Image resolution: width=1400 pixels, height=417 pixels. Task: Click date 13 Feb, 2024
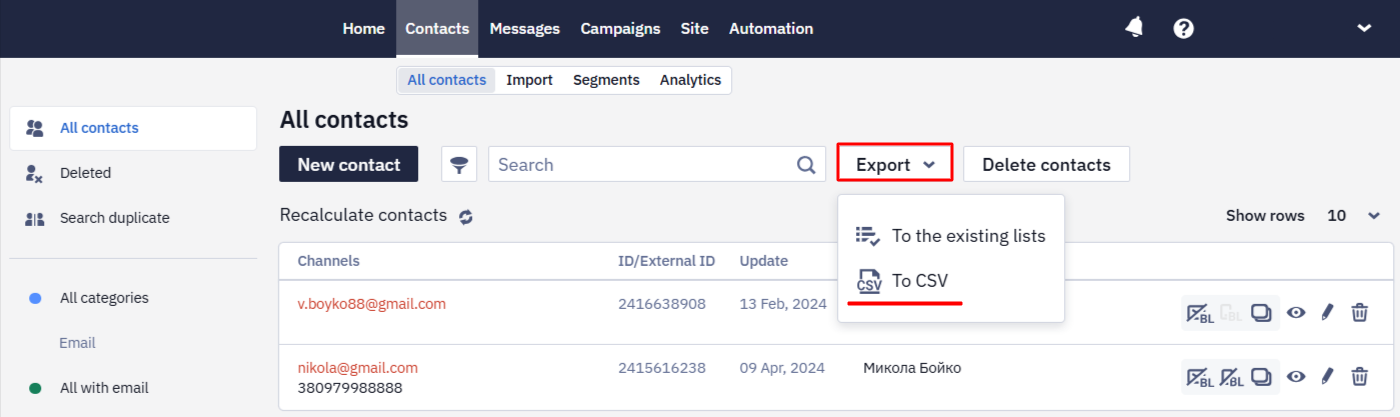point(783,303)
